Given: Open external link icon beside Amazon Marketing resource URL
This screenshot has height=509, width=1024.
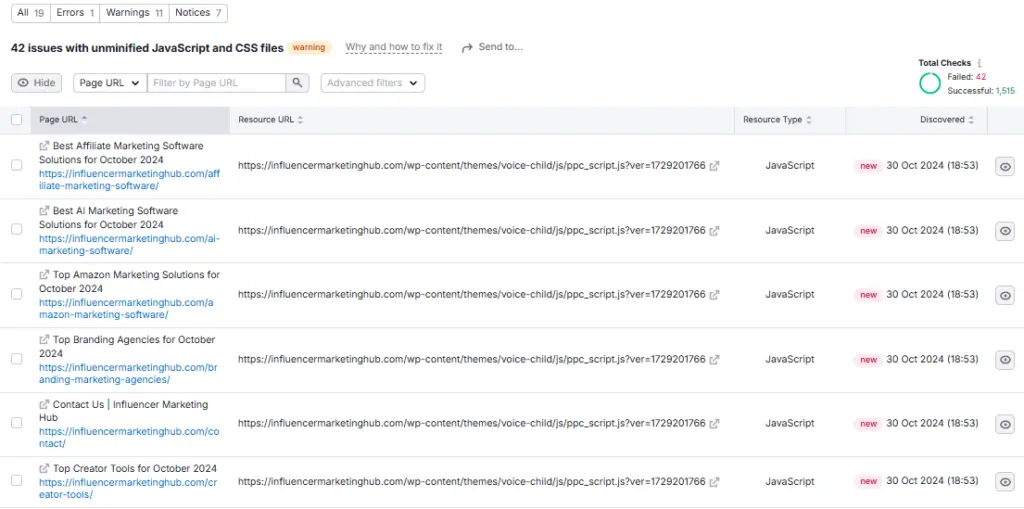Looking at the screenshot, I should (714, 295).
